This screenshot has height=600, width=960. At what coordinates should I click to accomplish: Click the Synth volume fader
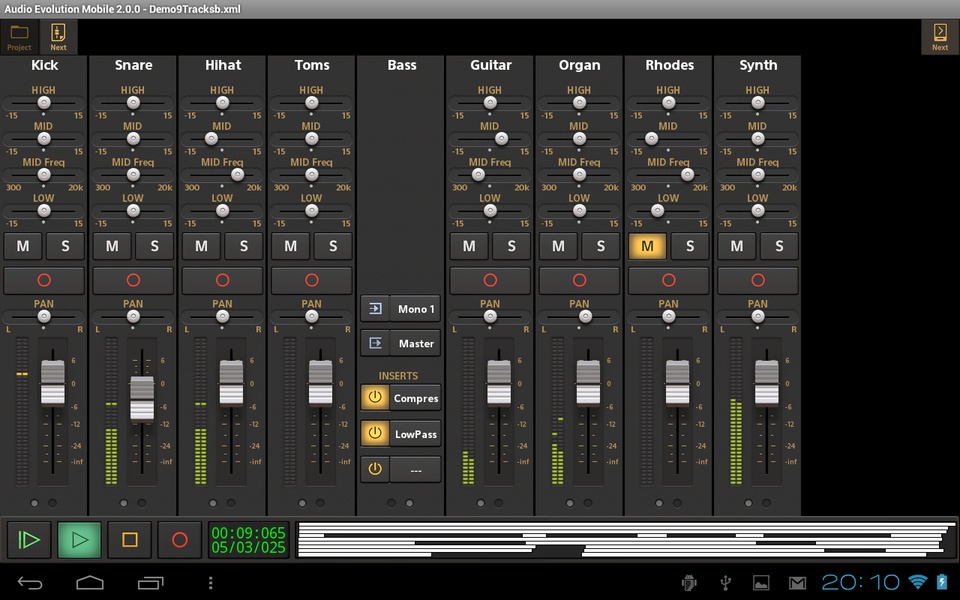tap(766, 382)
